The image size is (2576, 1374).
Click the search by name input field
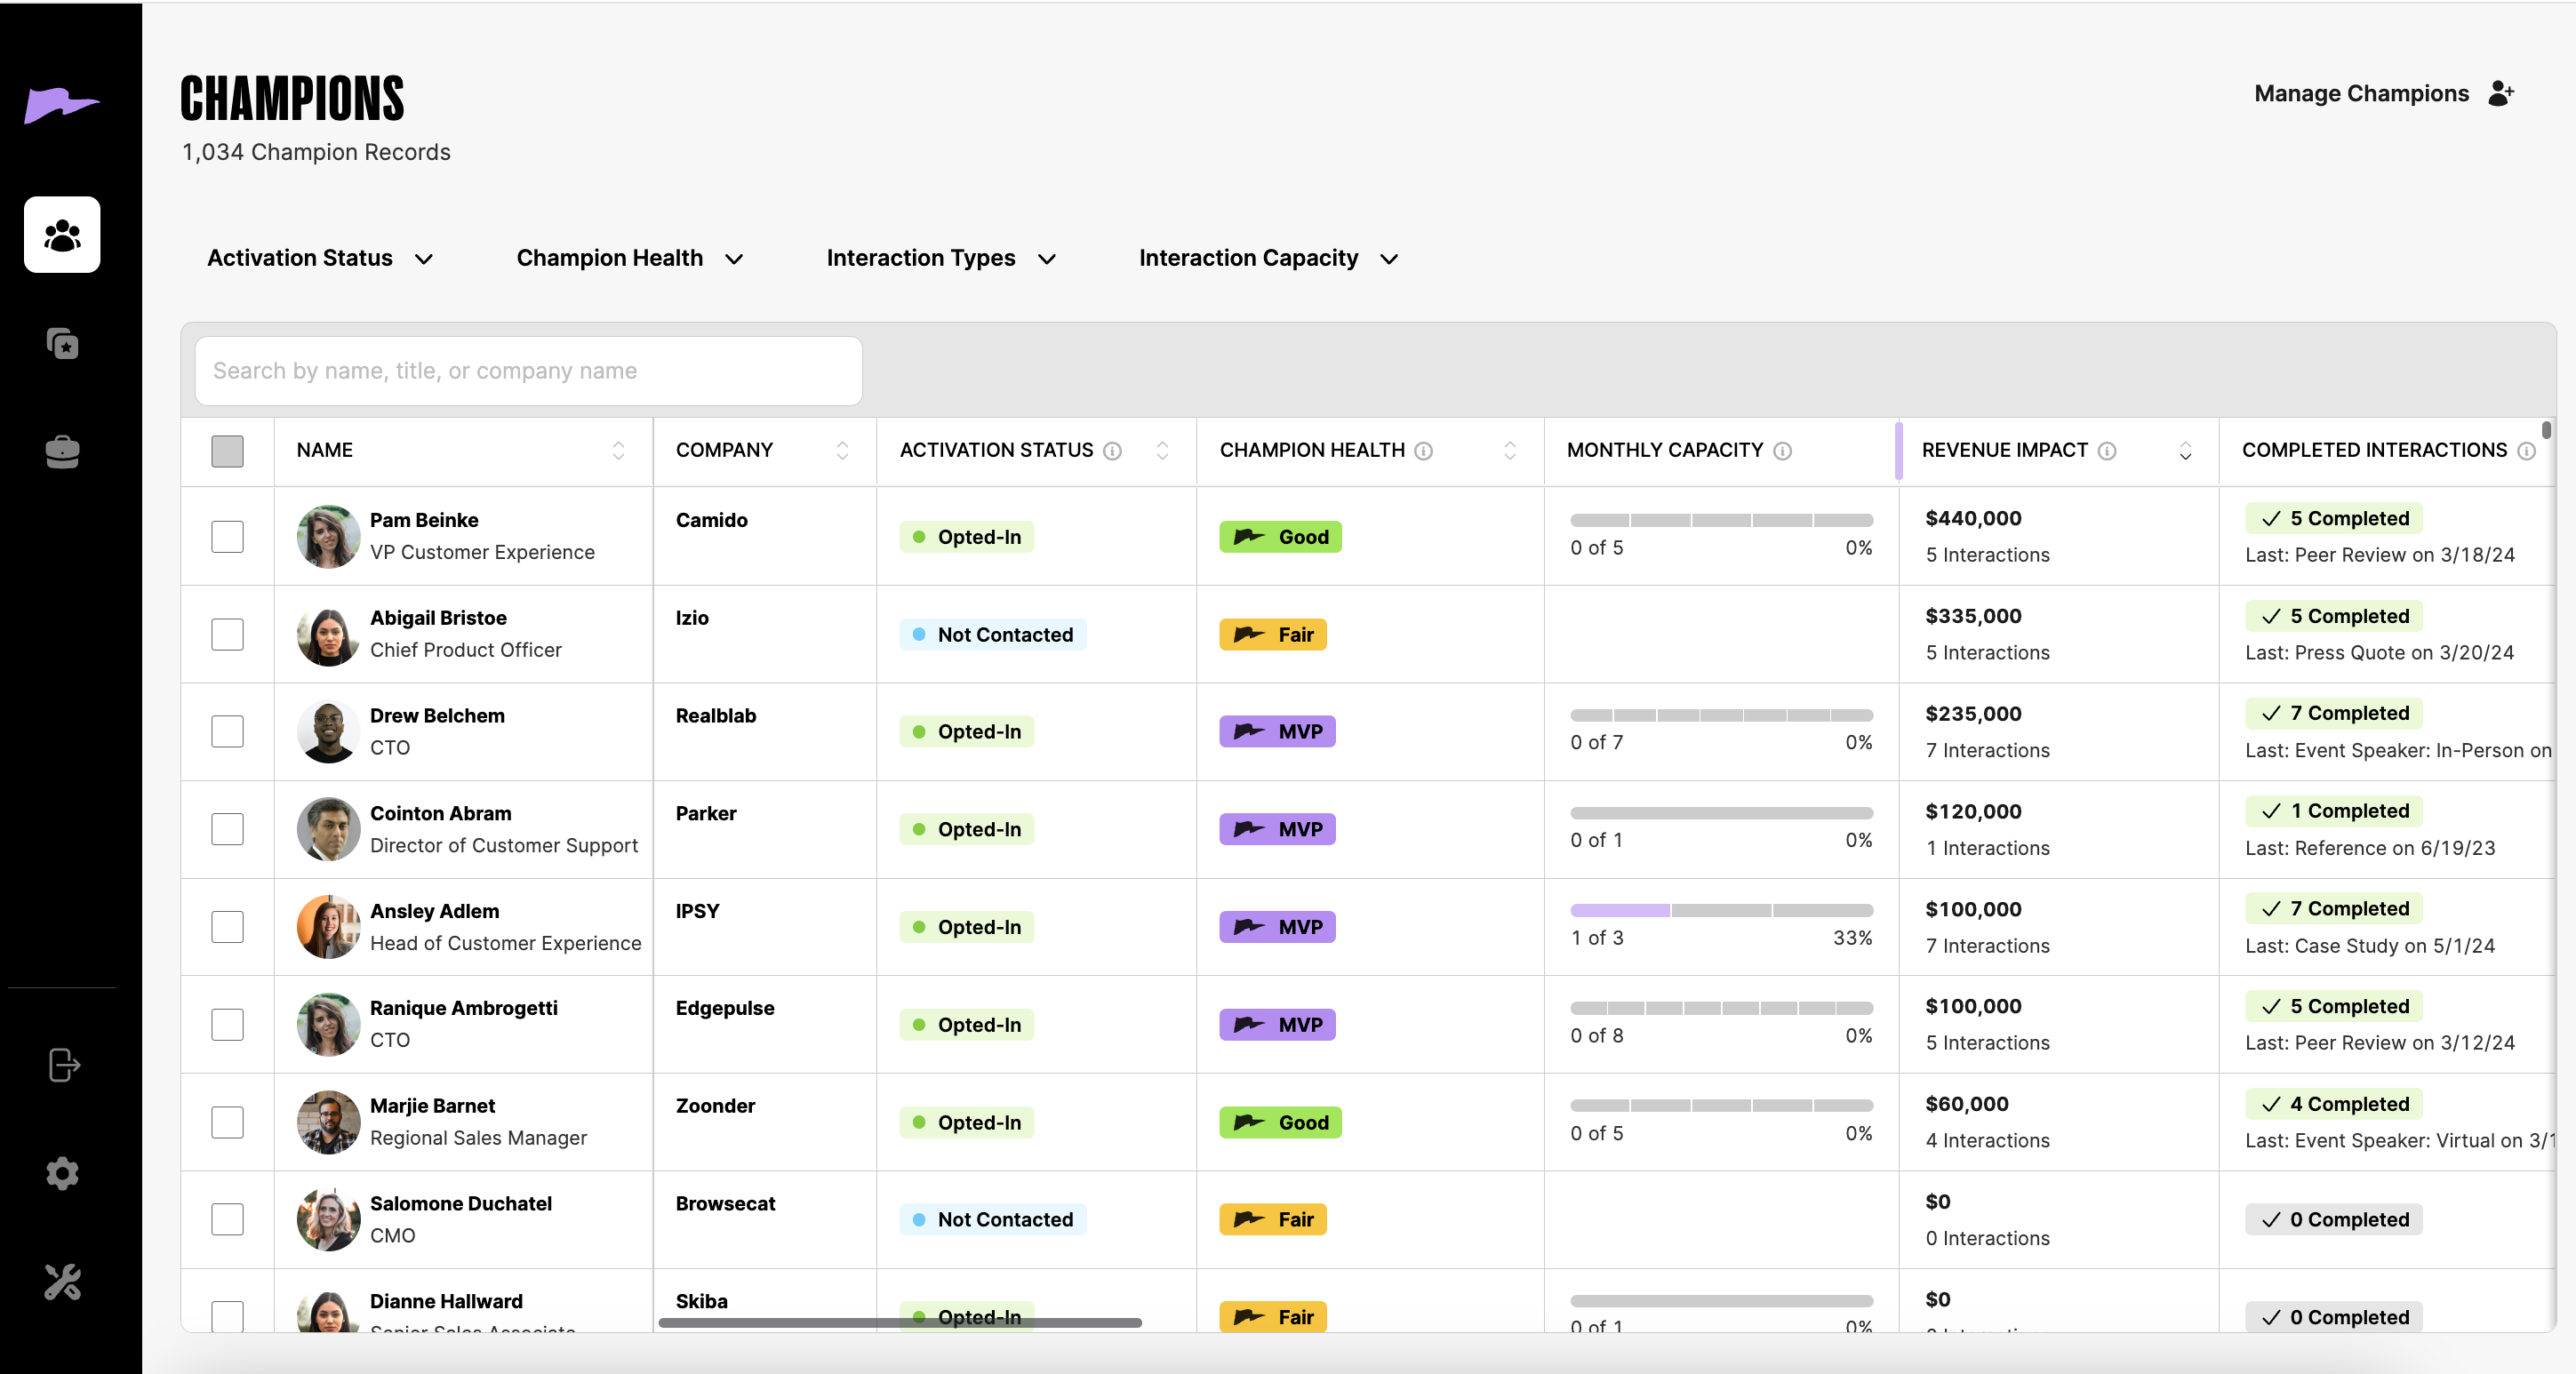[528, 371]
